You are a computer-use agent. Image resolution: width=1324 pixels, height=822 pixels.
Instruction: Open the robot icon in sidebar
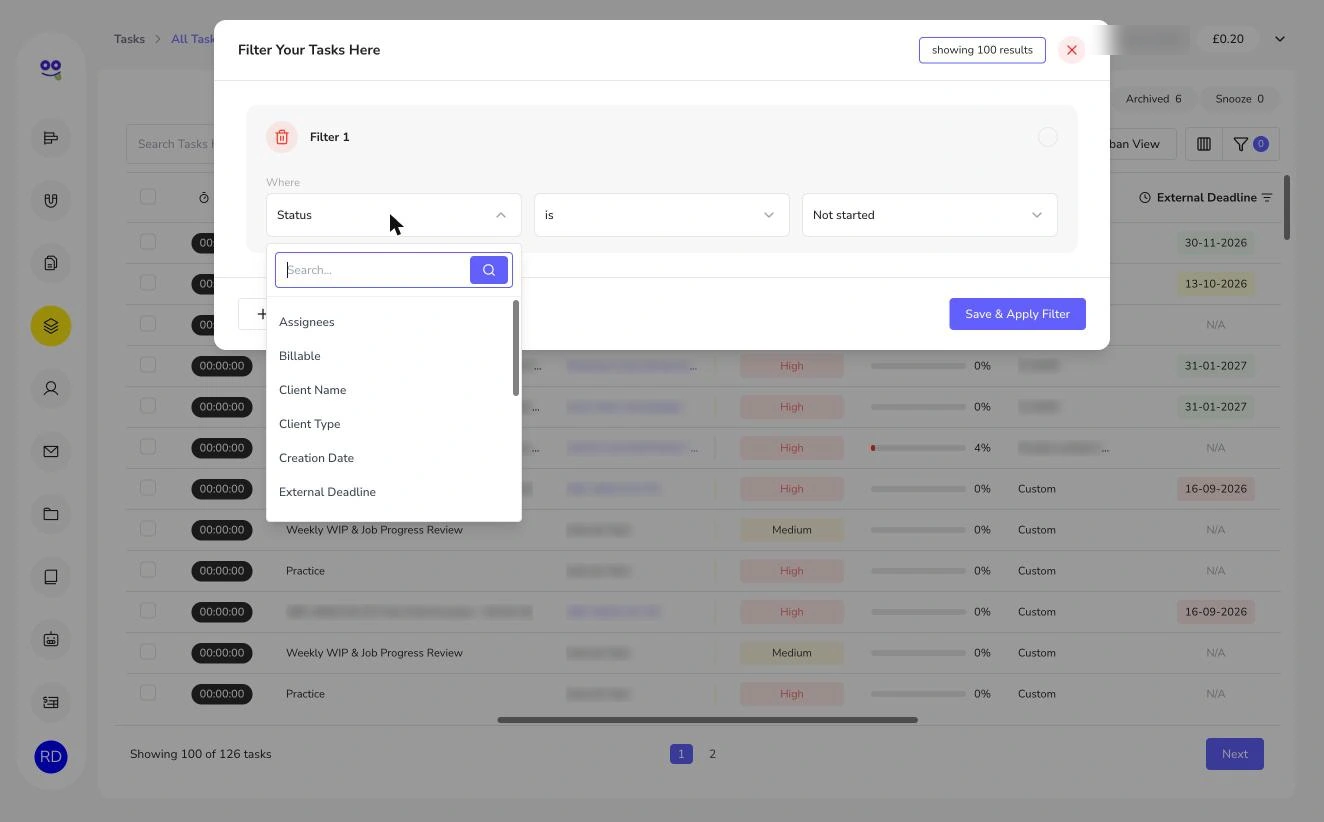coord(51,639)
